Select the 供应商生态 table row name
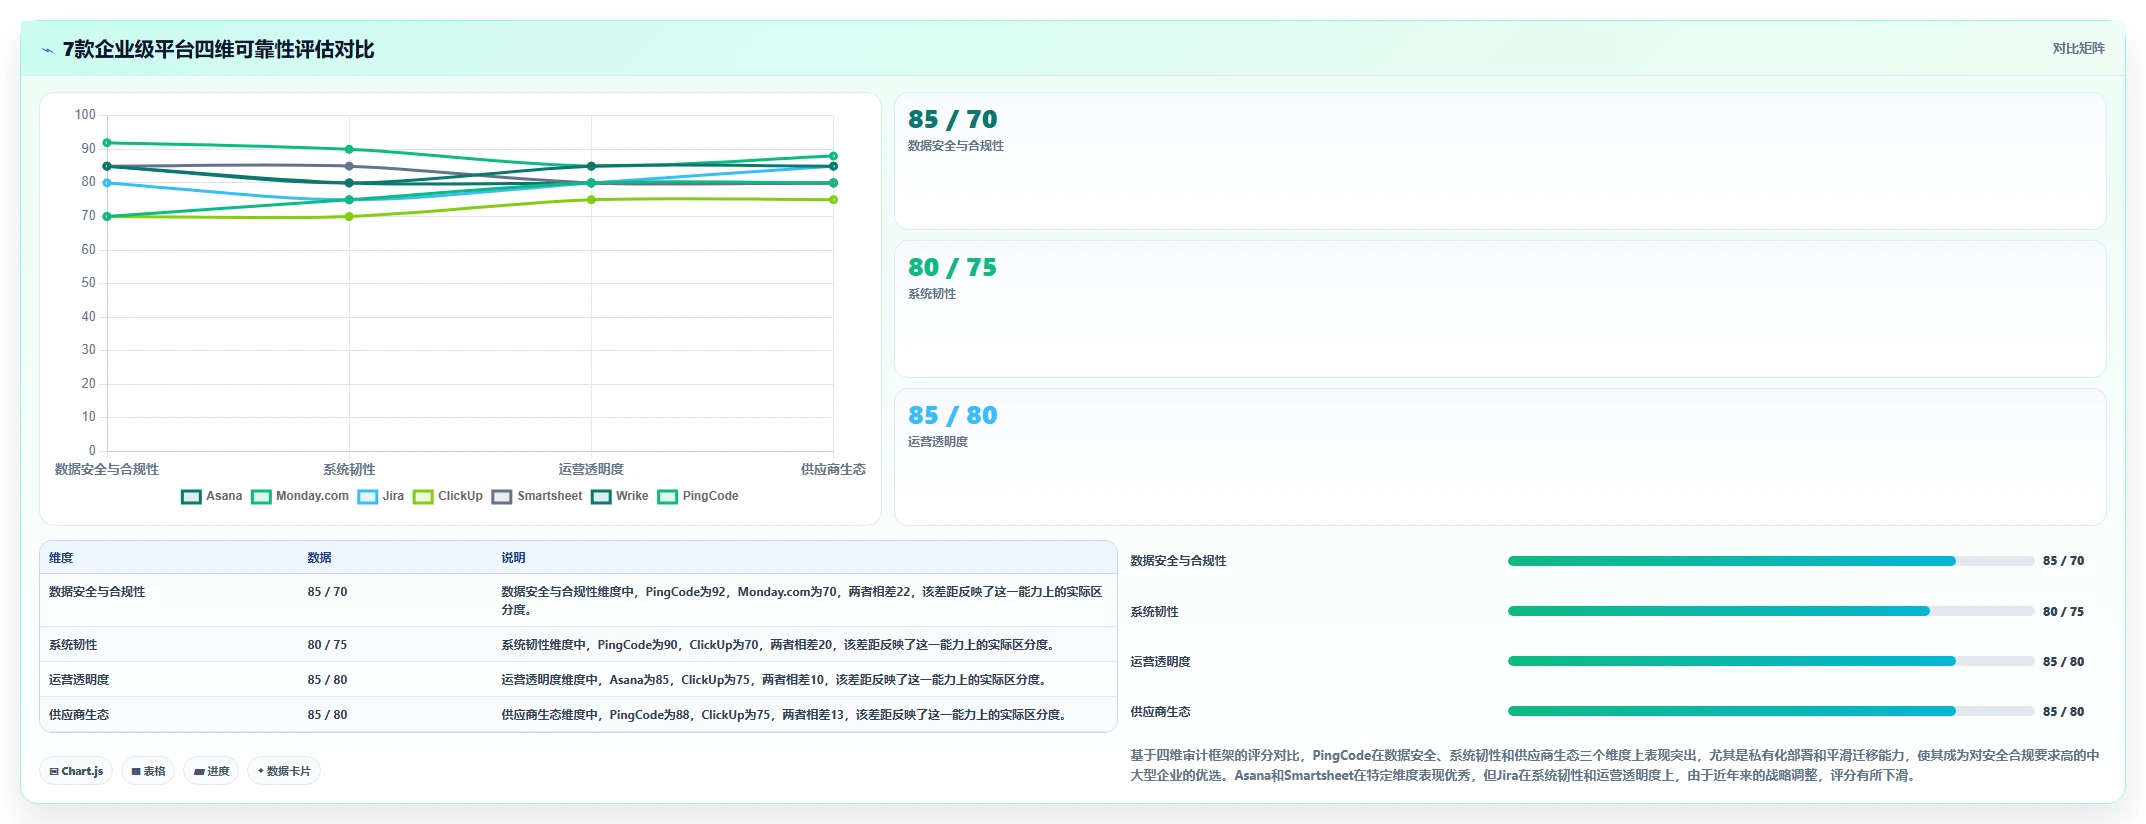Screen dimensions: 2146x824 [x=79, y=715]
